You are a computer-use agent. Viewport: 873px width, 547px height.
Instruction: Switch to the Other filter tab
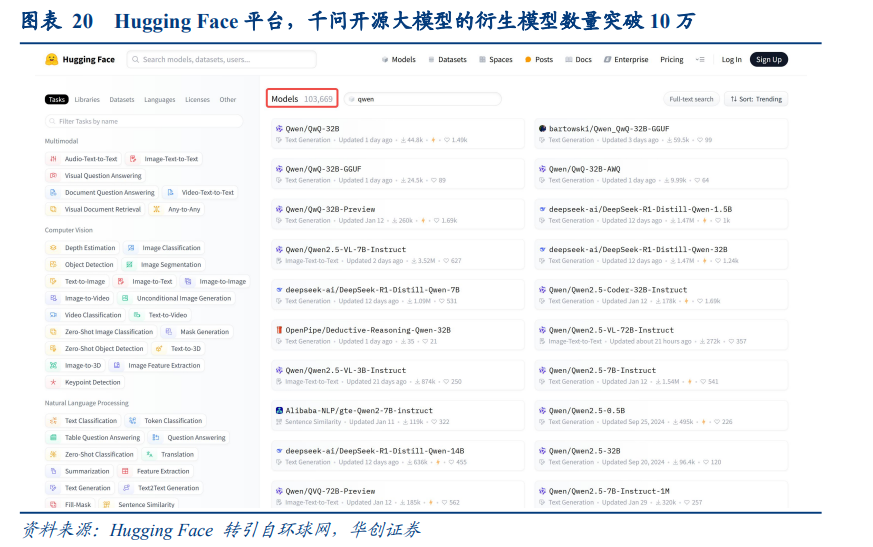(x=228, y=100)
